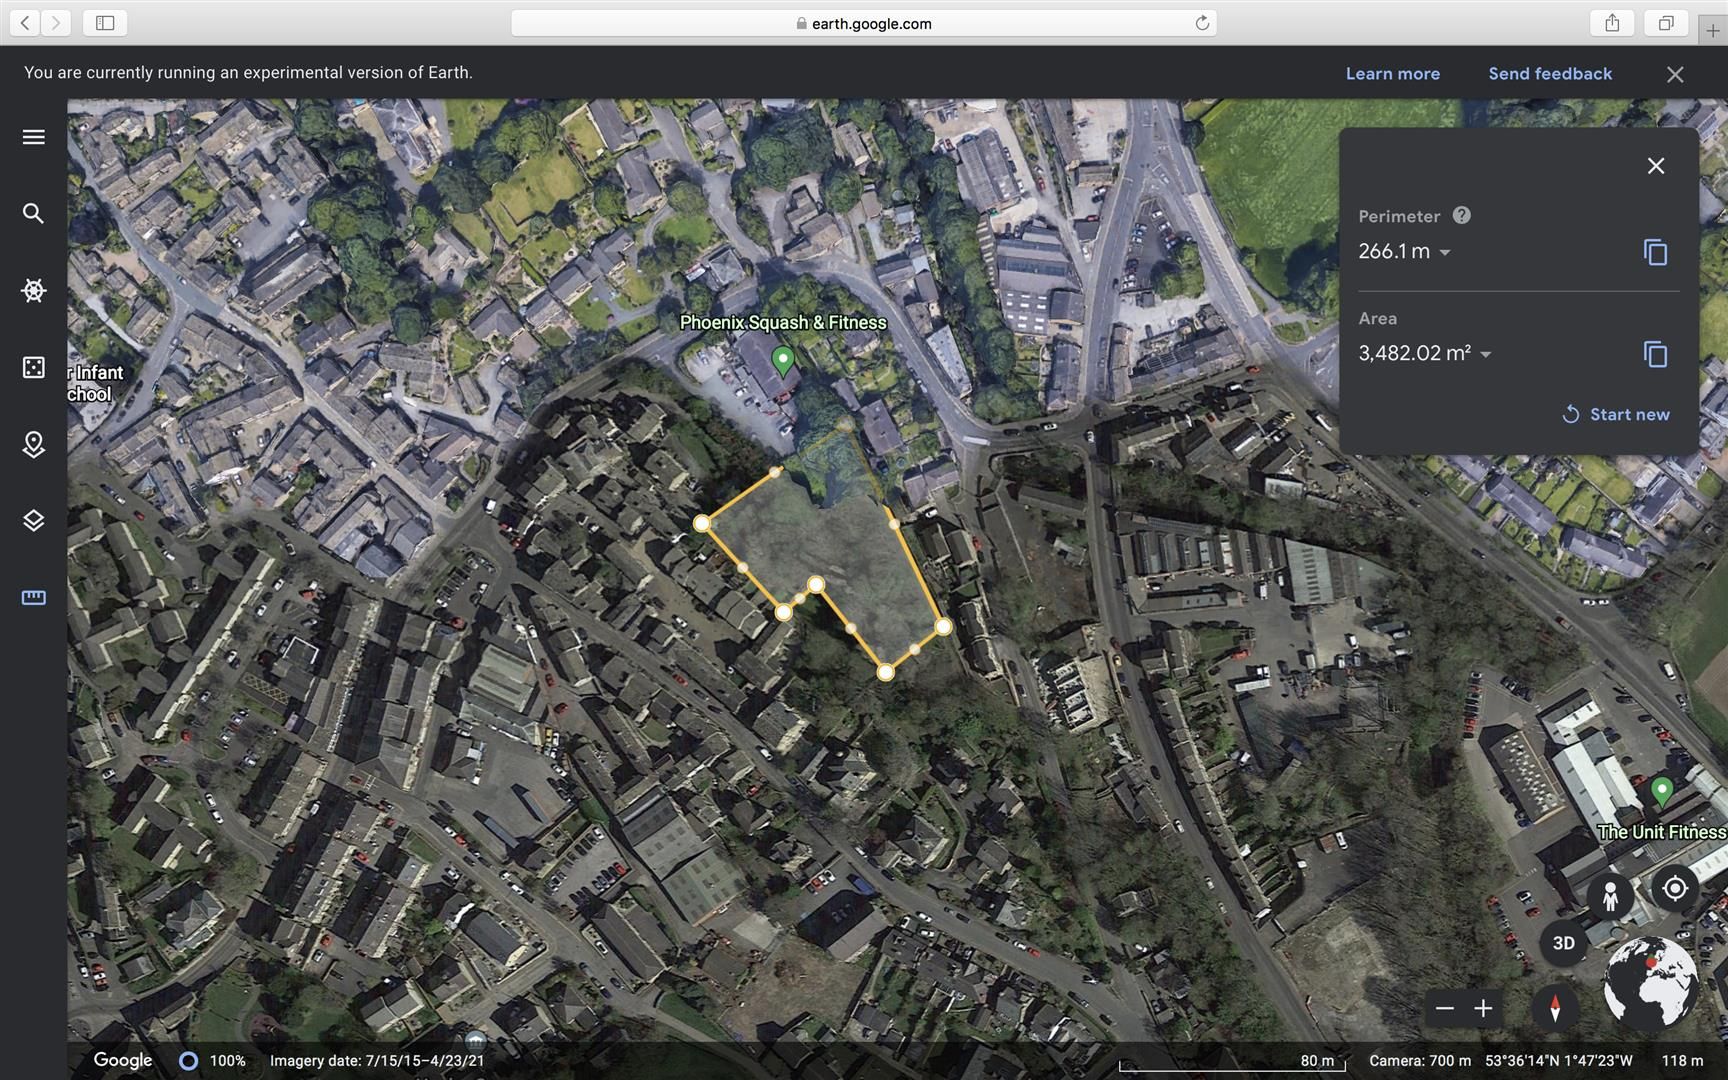This screenshot has width=1728, height=1080.
Task: Toggle the 3D view mode
Action: 1562,943
